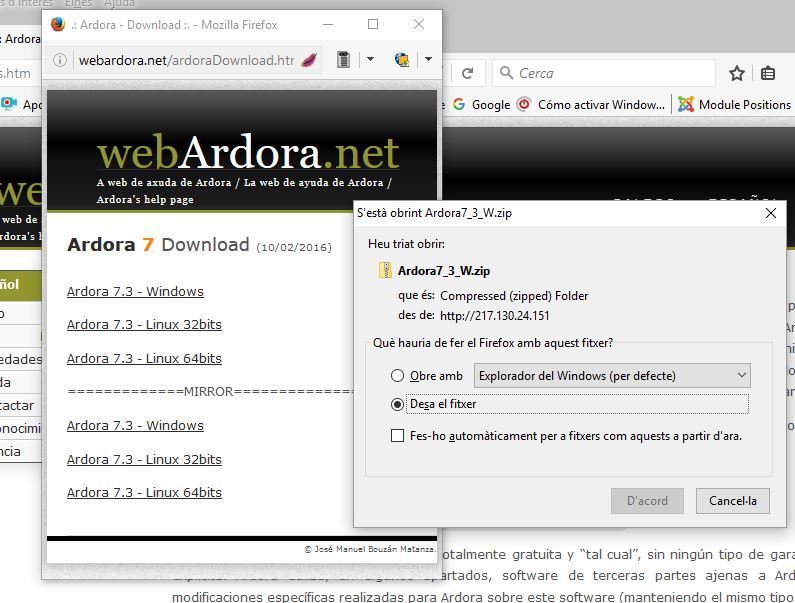Click the reload button beside the Cerca field

pos(467,73)
